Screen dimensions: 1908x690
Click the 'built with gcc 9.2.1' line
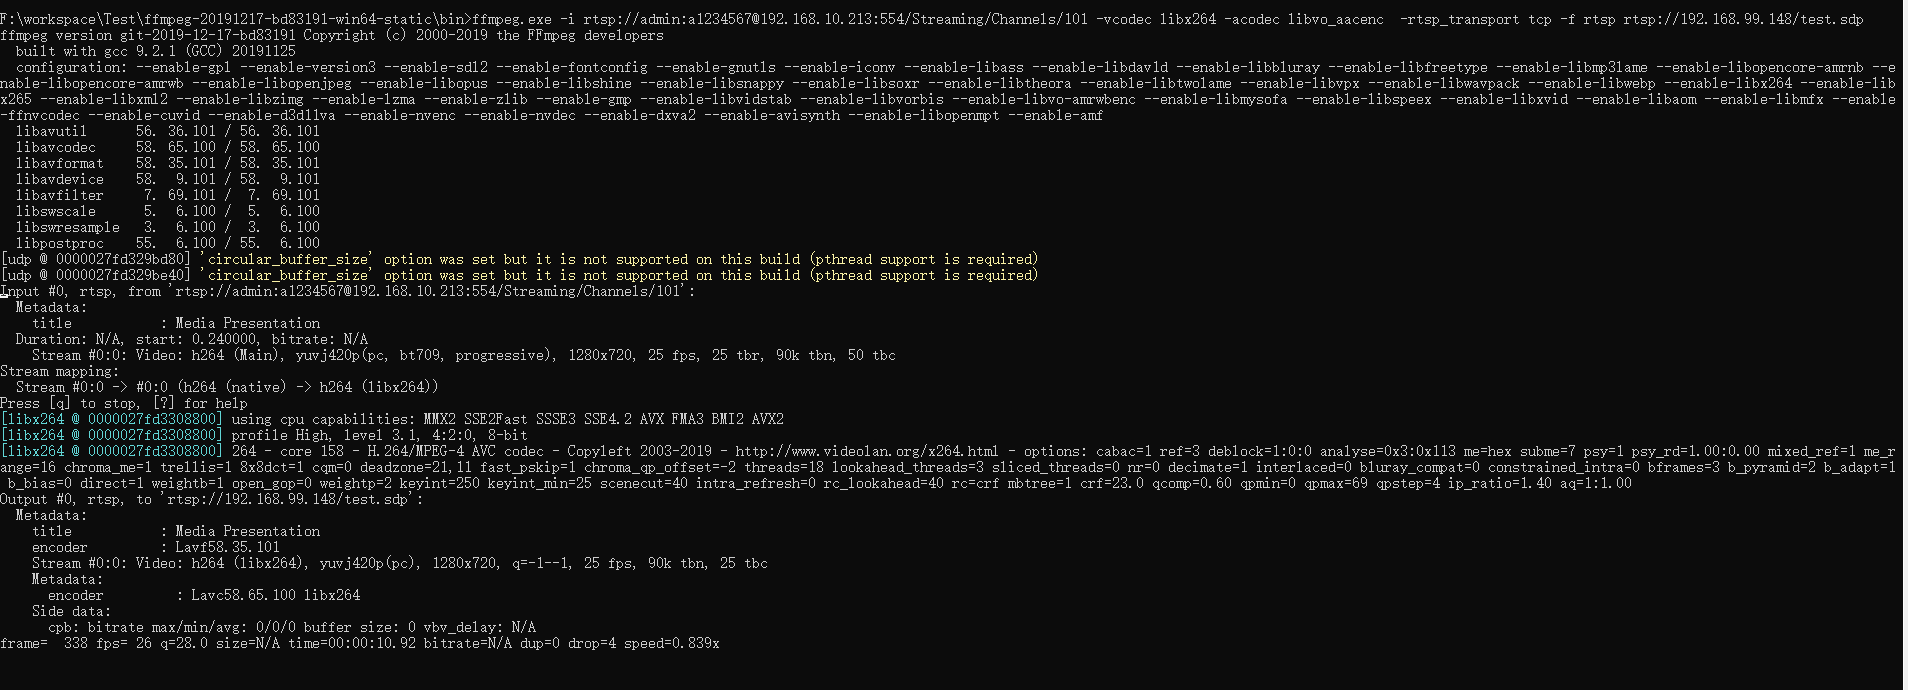pos(155,51)
